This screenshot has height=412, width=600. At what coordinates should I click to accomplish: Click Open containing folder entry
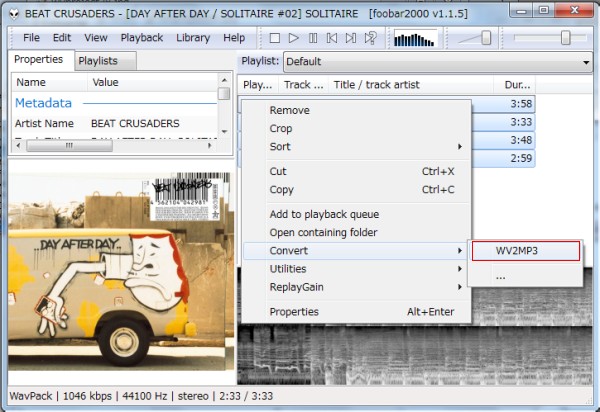[x=323, y=233]
